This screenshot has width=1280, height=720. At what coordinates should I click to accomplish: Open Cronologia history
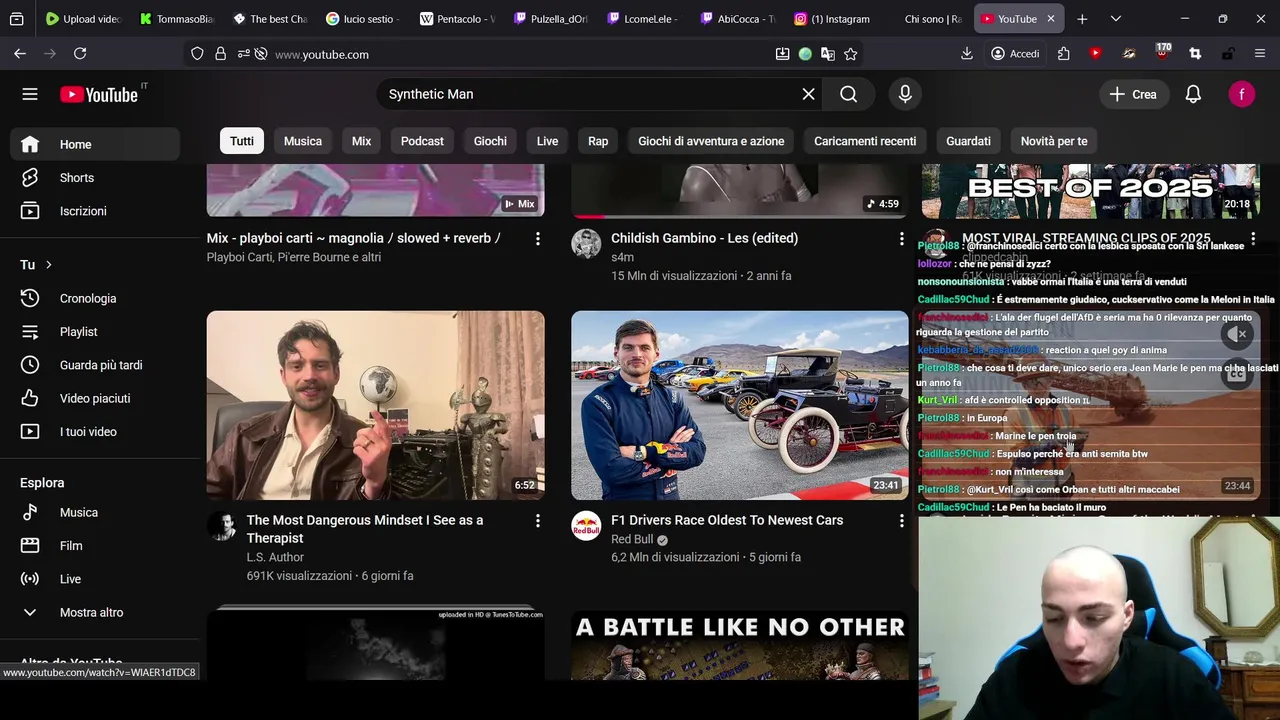(x=95, y=298)
